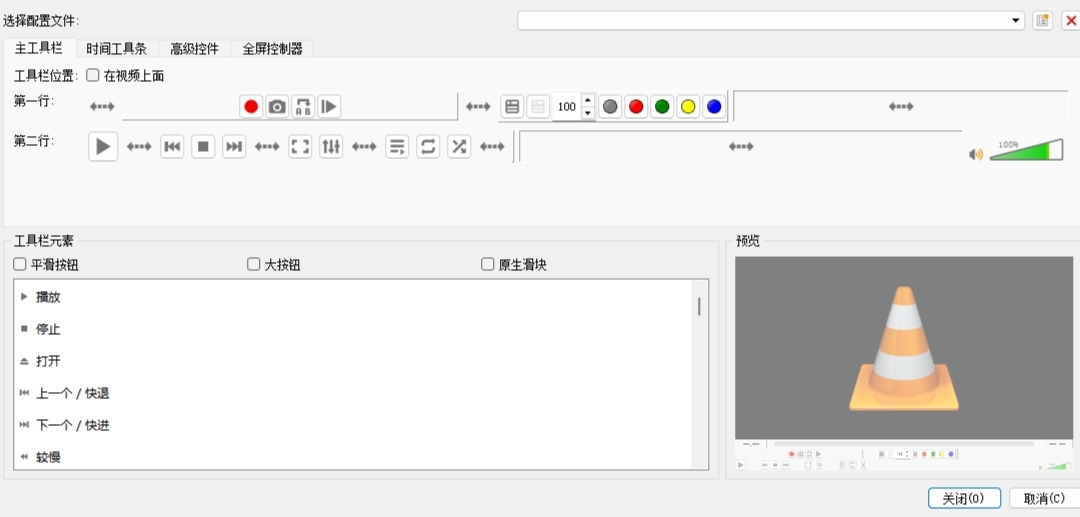
Task: Enable the 平滑按钮 checkbox
Action: (19, 264)
